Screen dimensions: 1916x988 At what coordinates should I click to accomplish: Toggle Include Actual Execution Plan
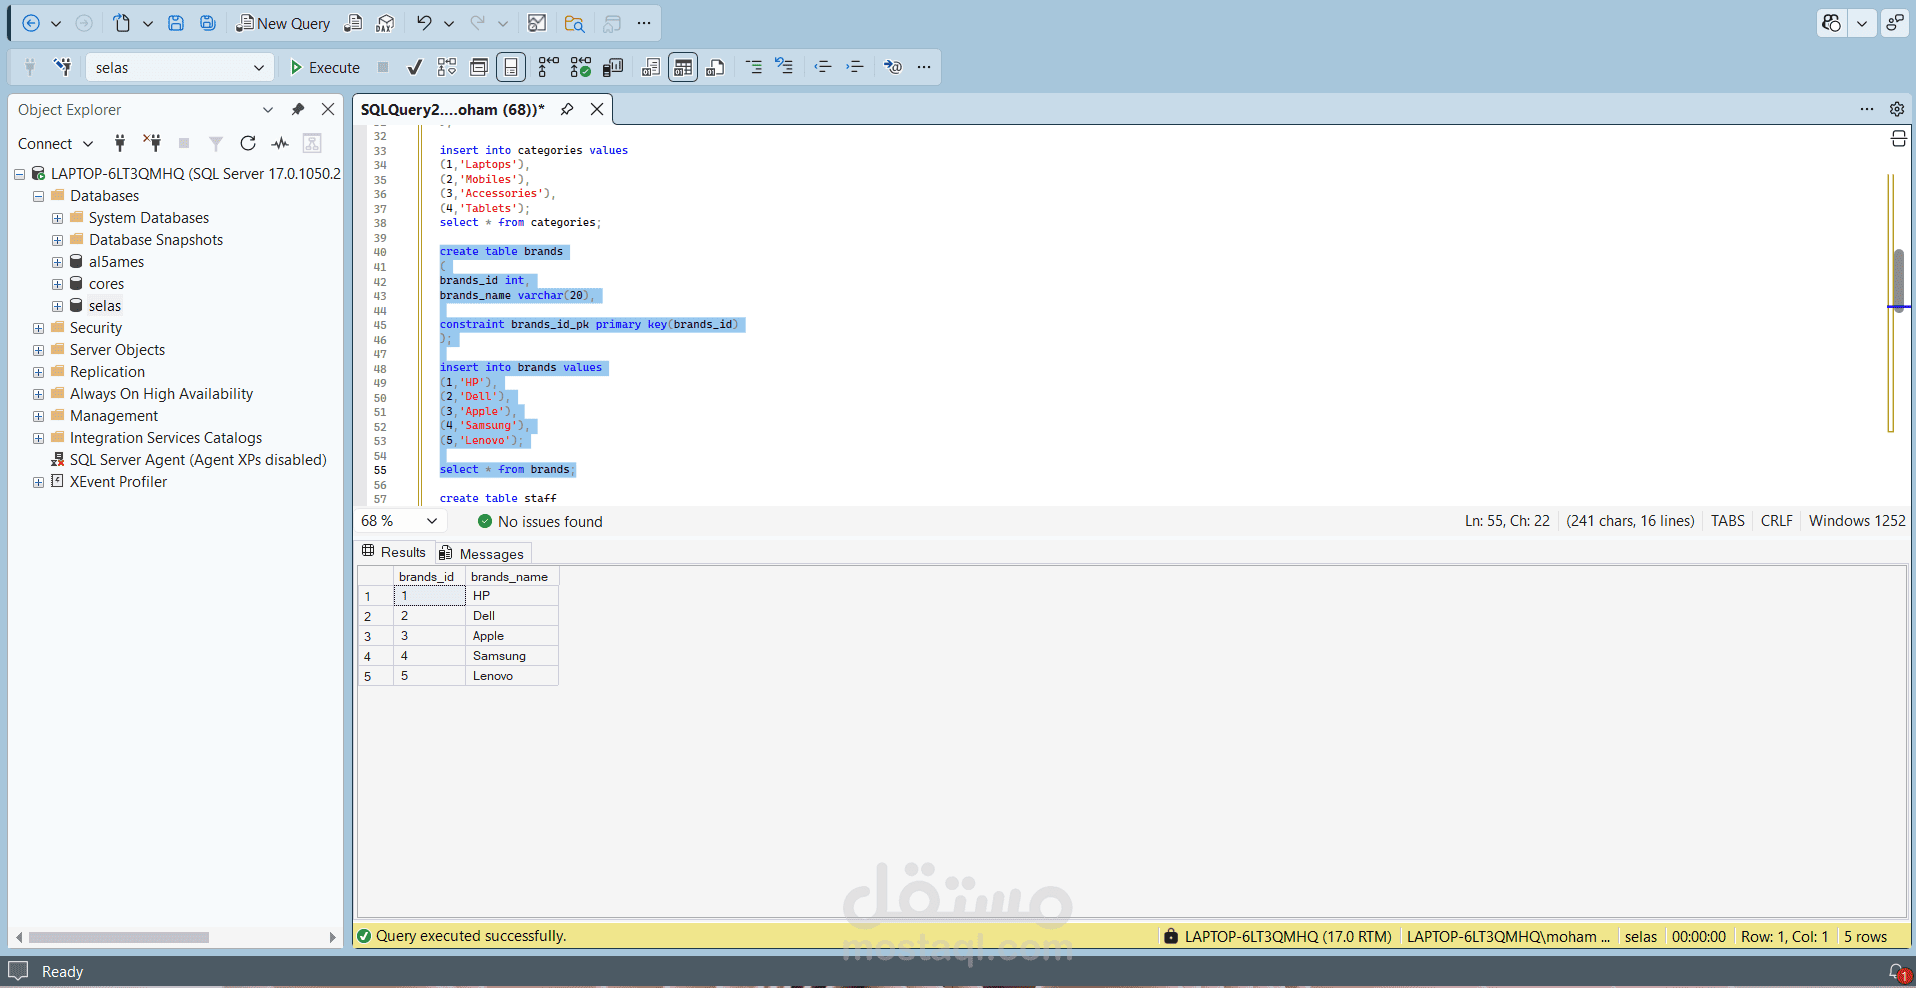(x=548, y=67)
